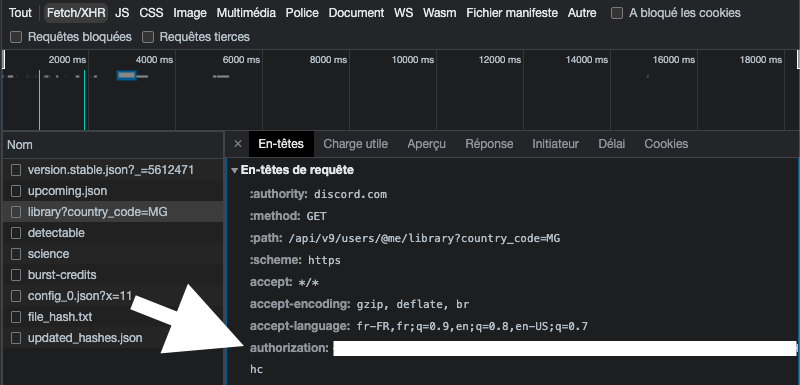
Task: Click the :scheme value https
Action: [x=324, y=260]
